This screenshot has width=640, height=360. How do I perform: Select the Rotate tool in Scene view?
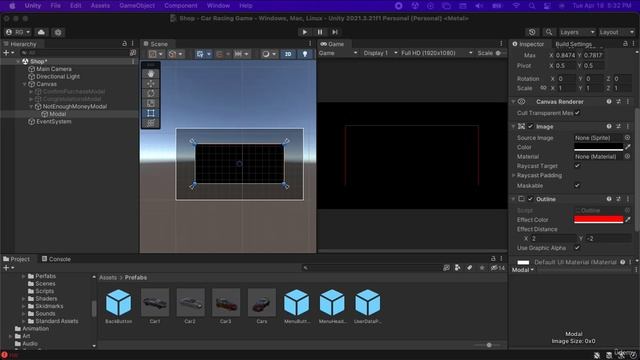[151, 93]
